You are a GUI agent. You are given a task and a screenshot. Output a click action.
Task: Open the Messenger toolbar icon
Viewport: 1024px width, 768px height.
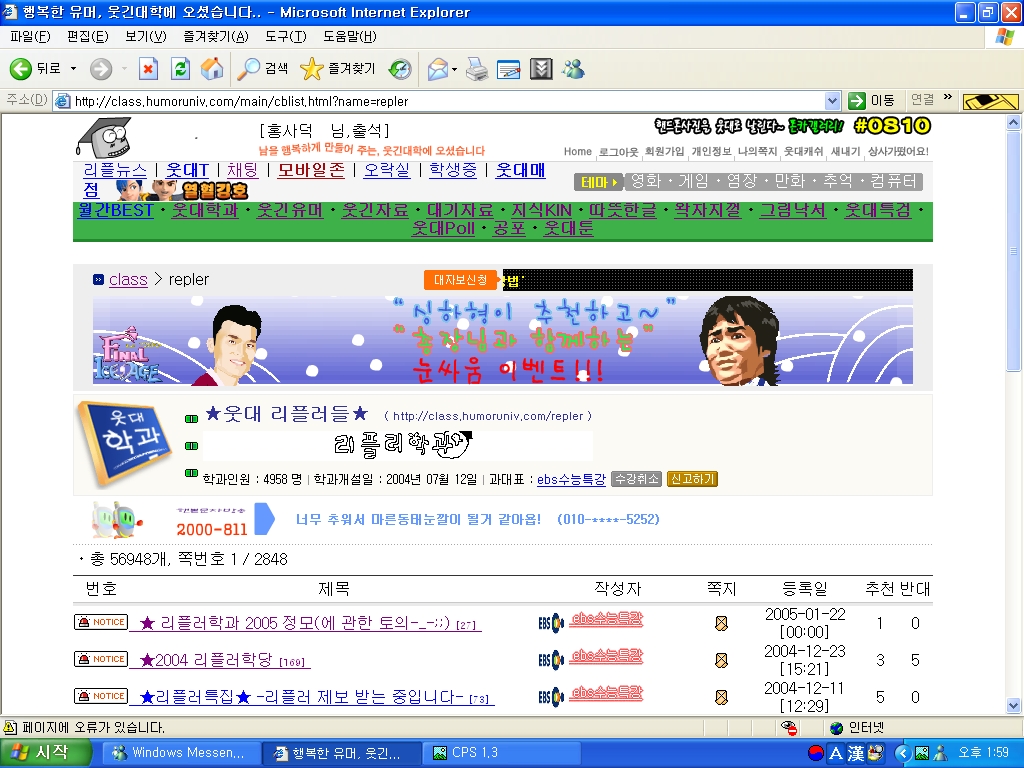(x=573, y=69)
